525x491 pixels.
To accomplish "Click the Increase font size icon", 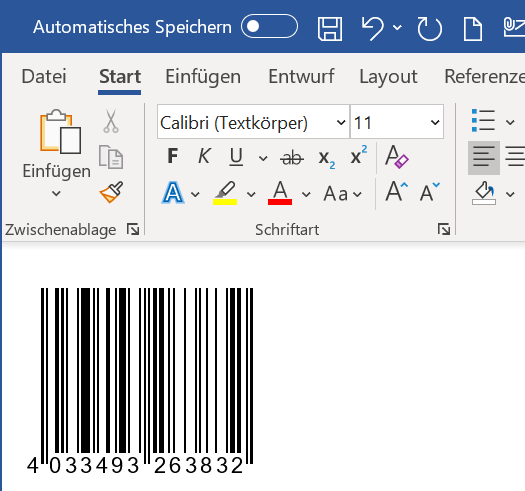I will [397, 192].
